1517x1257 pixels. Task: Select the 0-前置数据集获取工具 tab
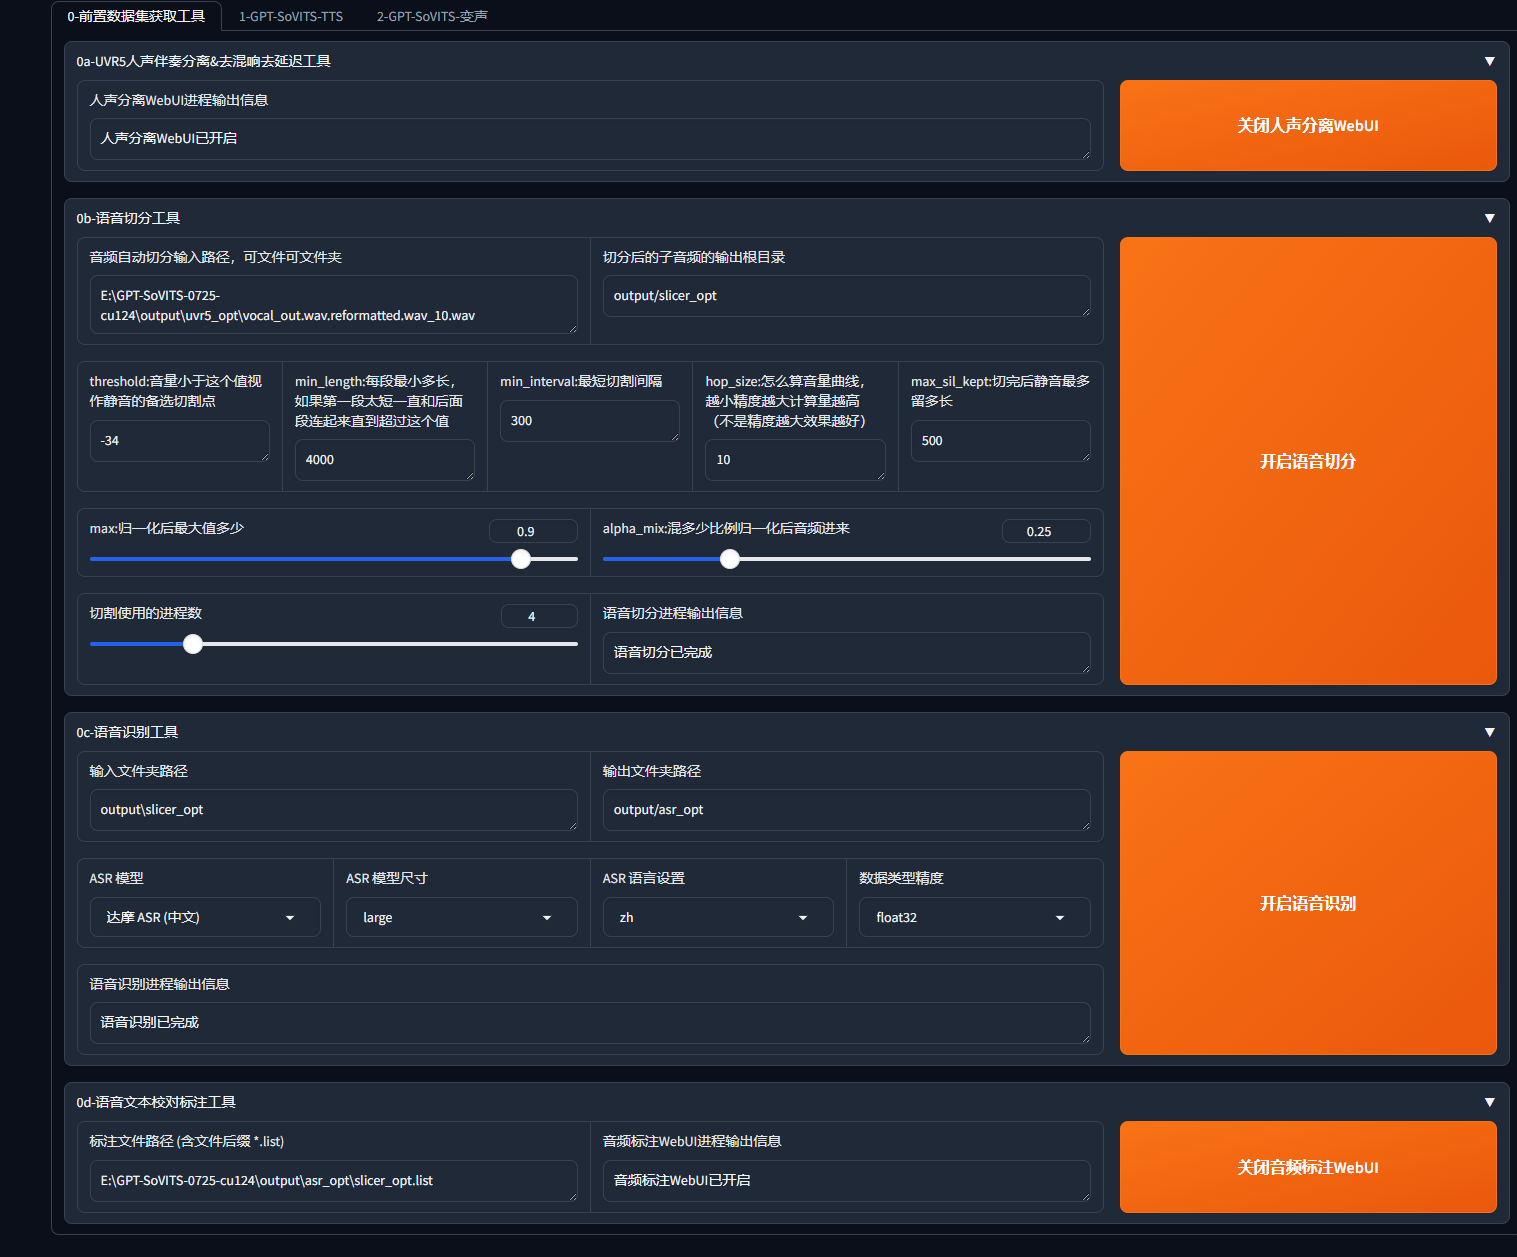(x=136, y=16)
